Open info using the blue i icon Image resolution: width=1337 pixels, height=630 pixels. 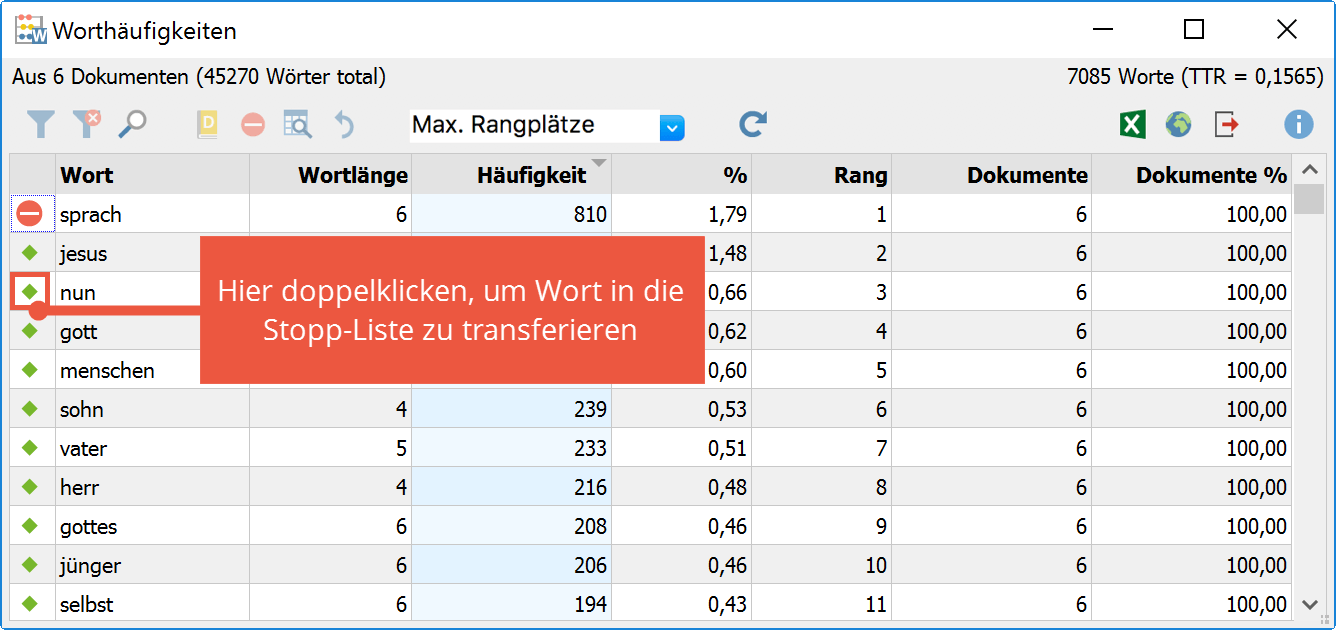click(x=1298, y=124)
